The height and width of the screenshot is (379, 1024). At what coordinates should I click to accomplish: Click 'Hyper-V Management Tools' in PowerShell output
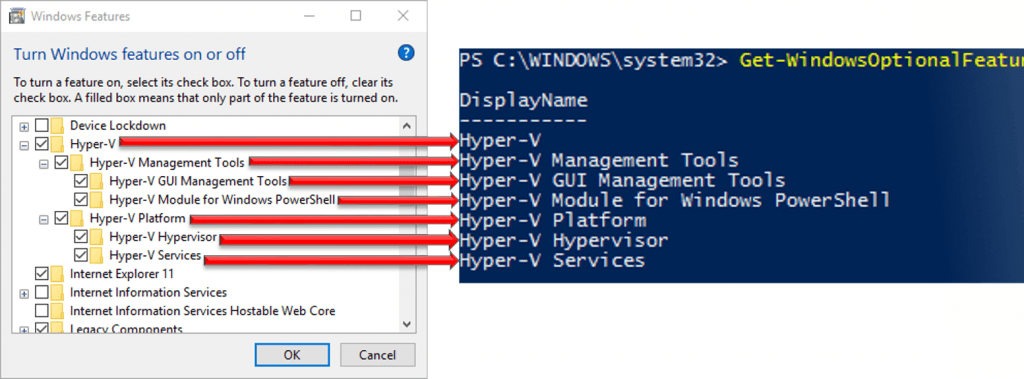click(x=599, y=160)
